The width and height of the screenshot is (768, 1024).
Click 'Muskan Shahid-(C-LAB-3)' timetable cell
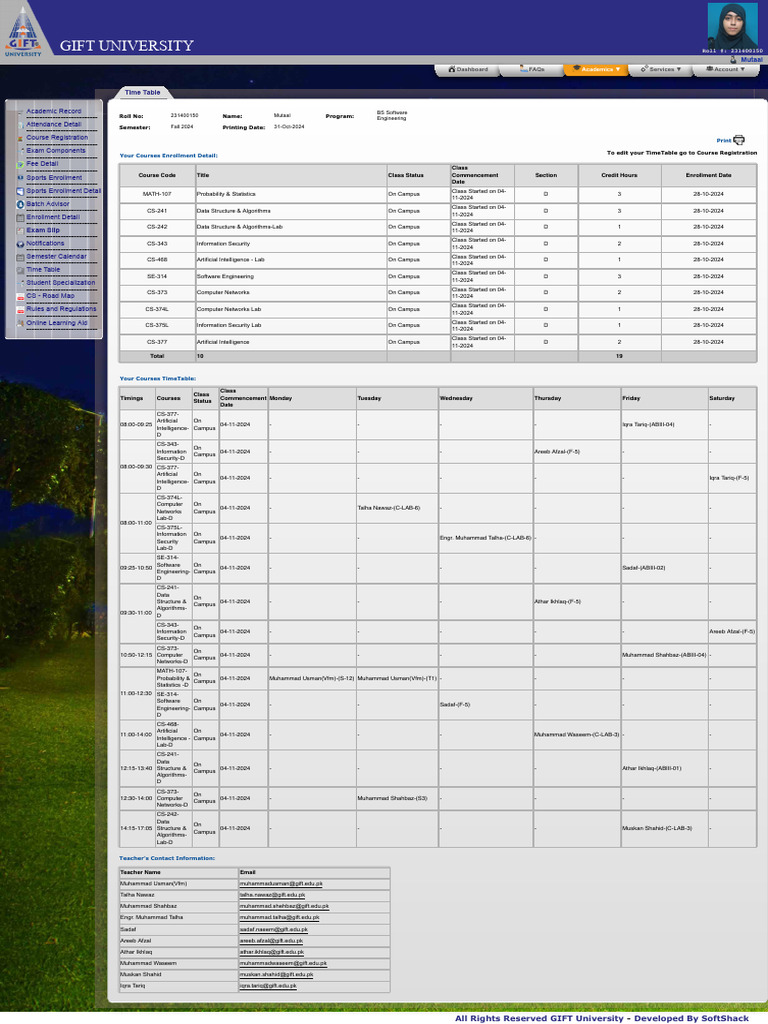pos(664,828)
